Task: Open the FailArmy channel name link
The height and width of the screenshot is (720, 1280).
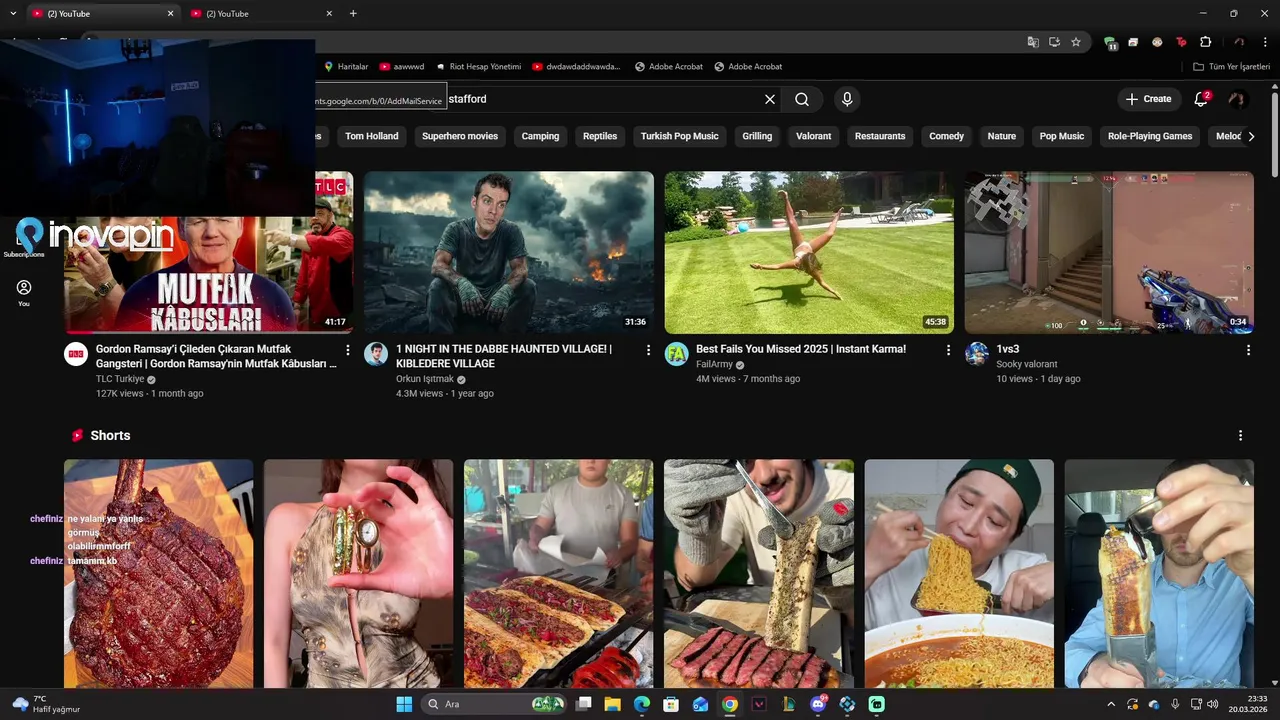Action: (x=715, y=365)
